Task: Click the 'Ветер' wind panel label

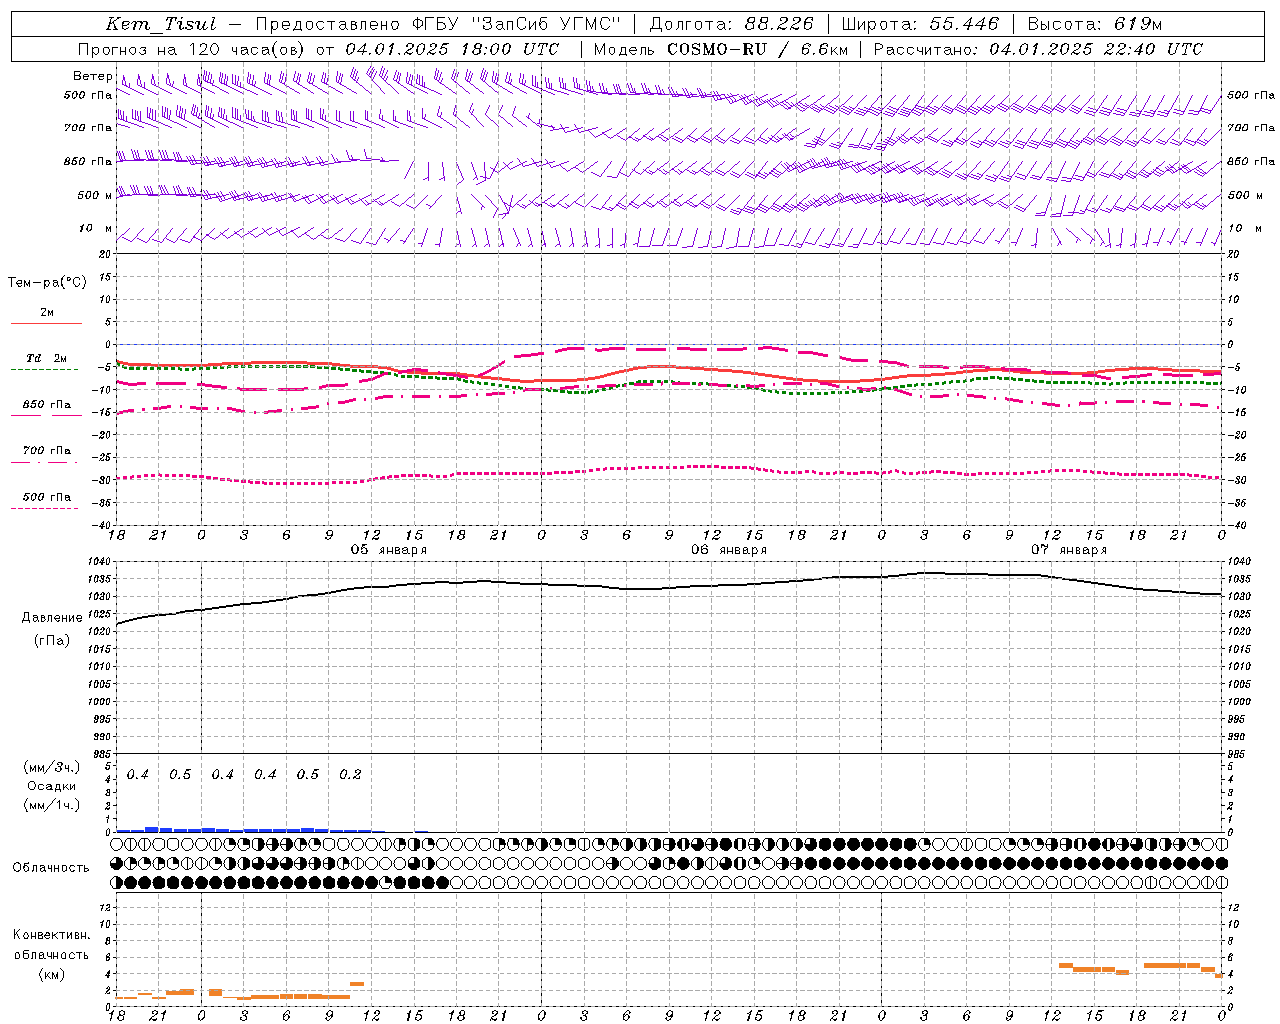Action: point(92,76)
